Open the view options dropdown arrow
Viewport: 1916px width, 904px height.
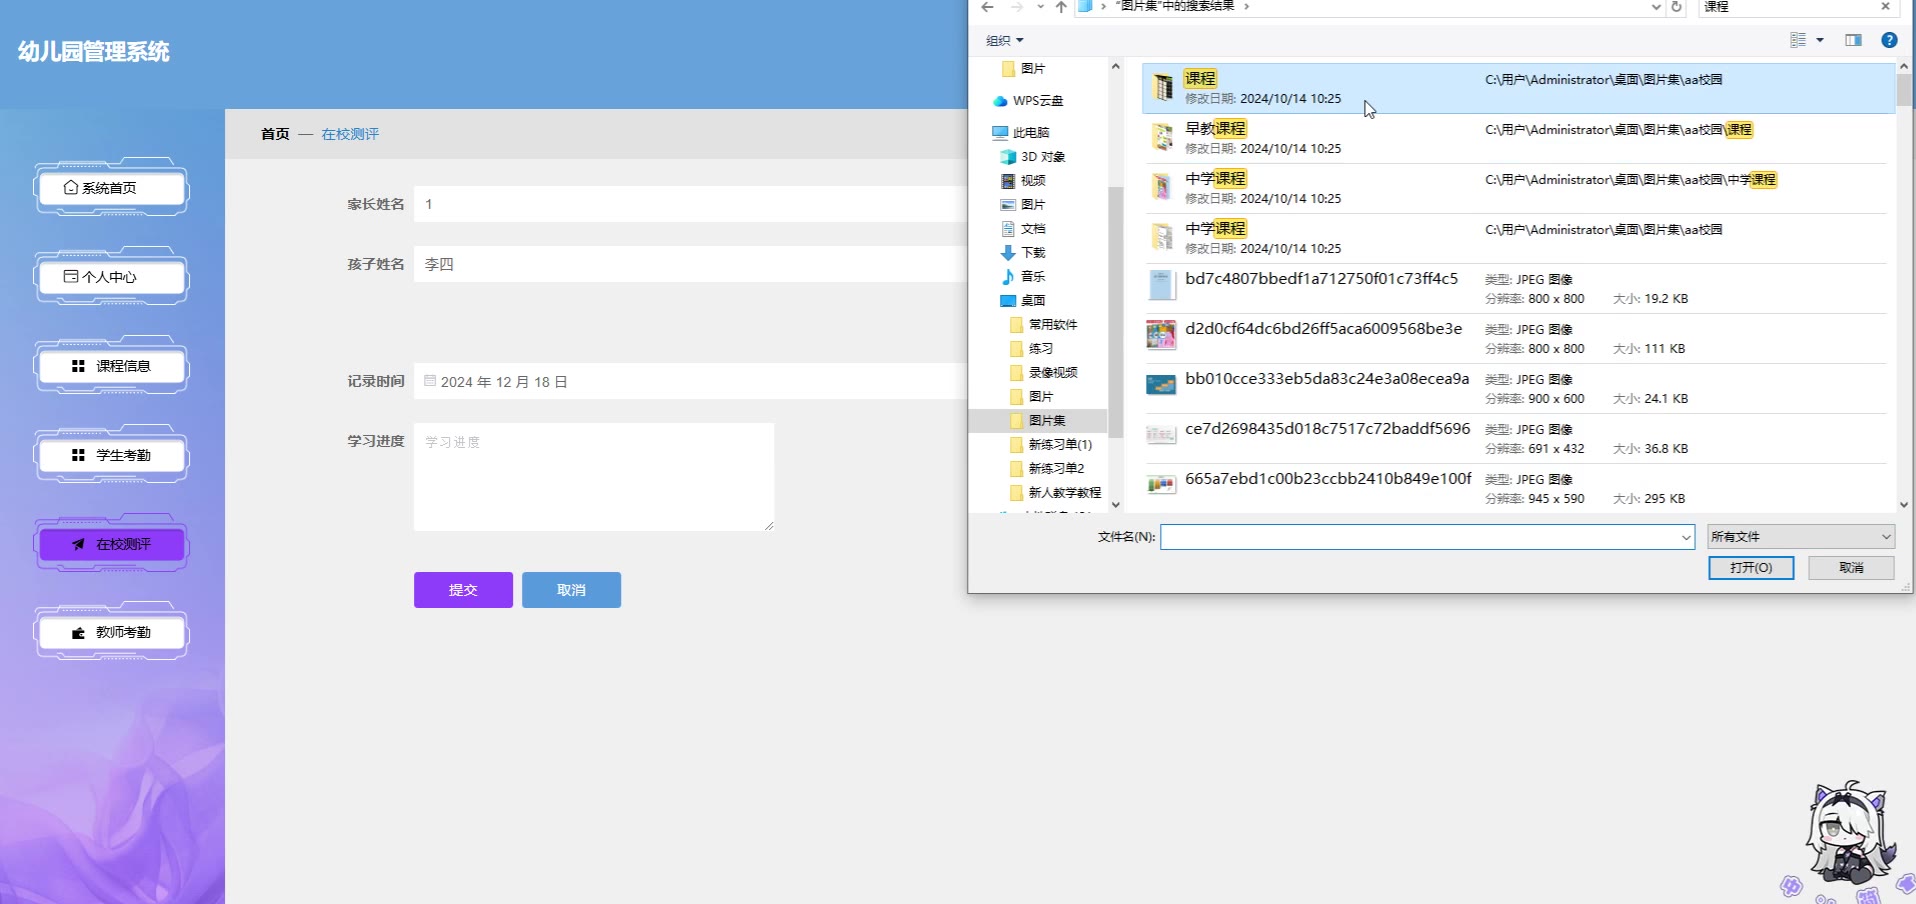coord(1820,40)
